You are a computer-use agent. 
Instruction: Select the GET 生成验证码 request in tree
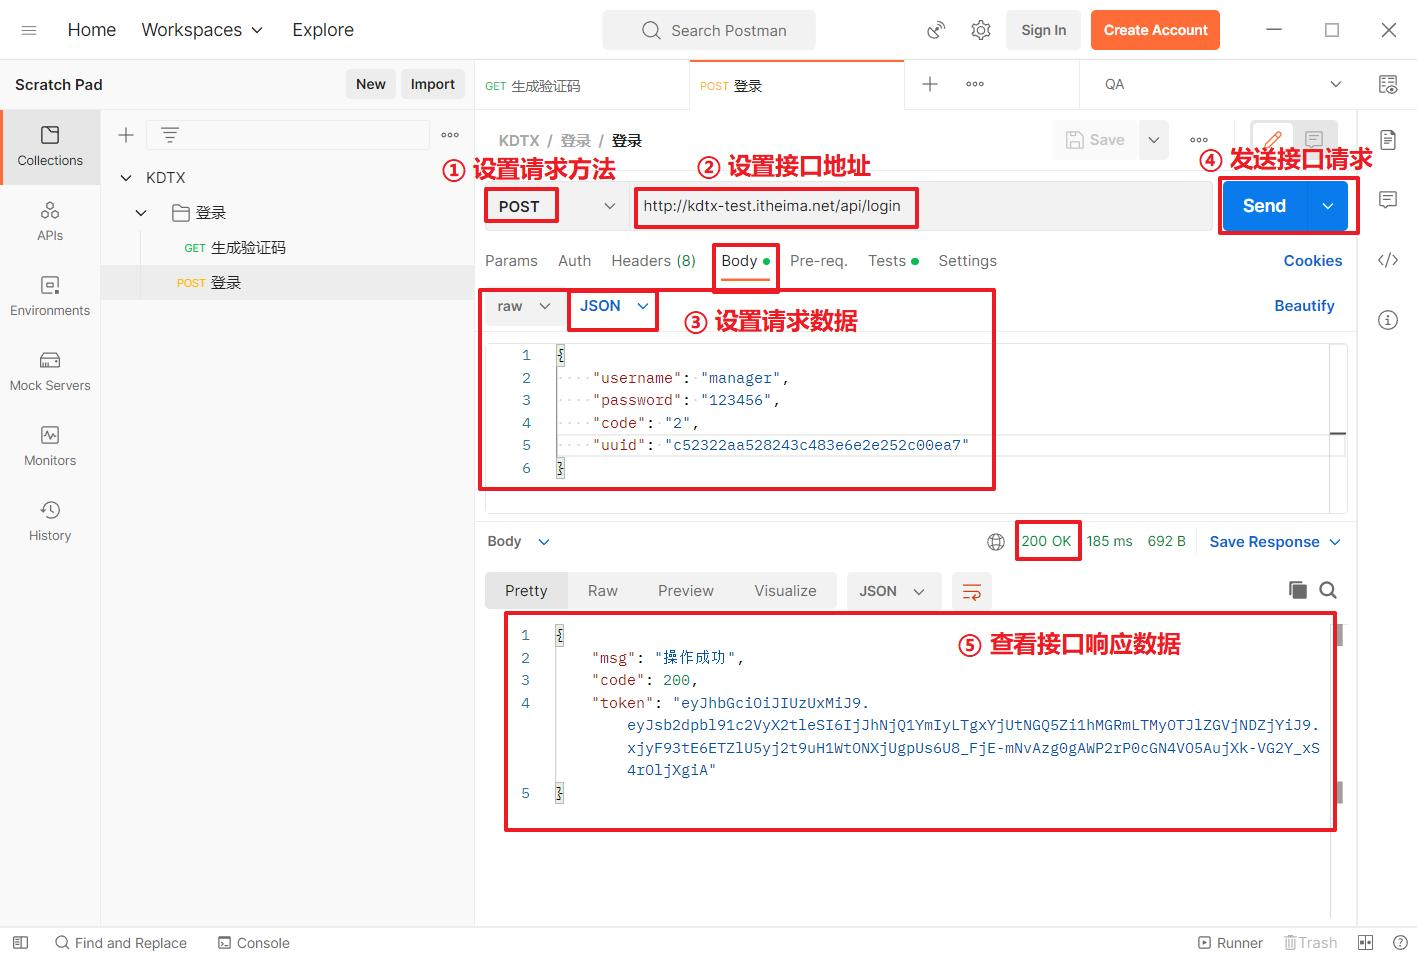(x=288, y=248)
